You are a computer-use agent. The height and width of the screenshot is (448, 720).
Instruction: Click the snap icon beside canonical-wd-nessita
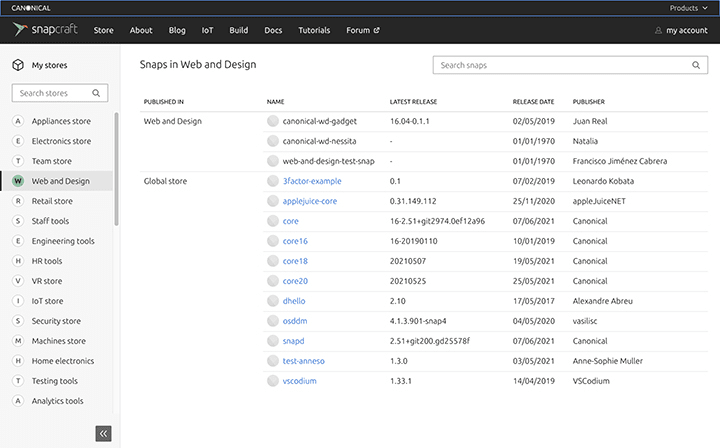273,141
